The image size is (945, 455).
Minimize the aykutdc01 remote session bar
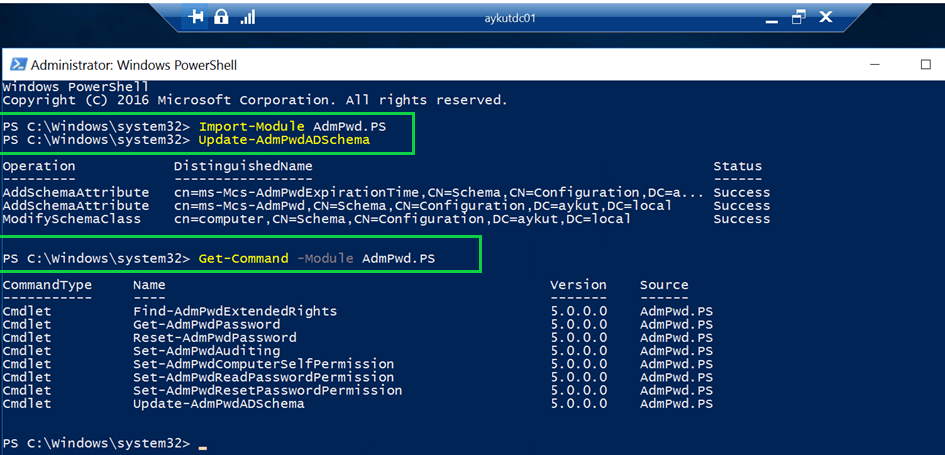(x=770, y=17)
